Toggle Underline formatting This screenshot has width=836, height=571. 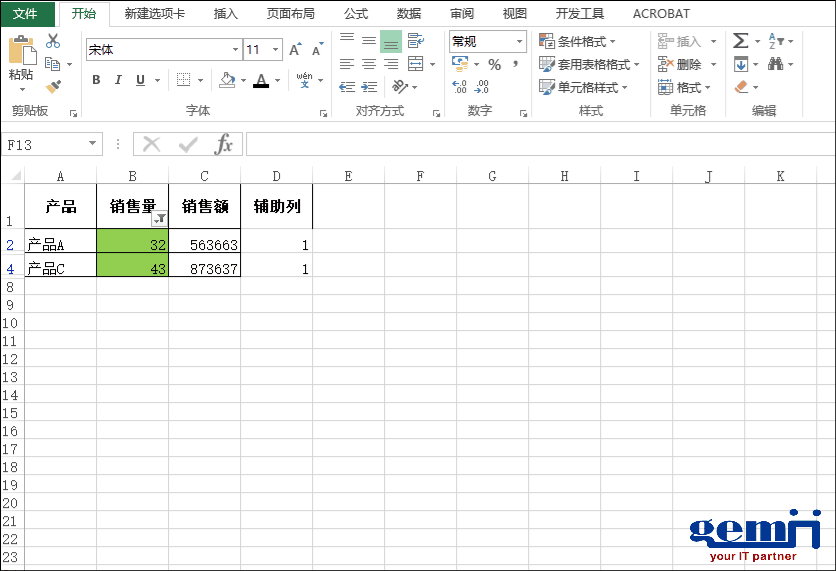(140, 80)
